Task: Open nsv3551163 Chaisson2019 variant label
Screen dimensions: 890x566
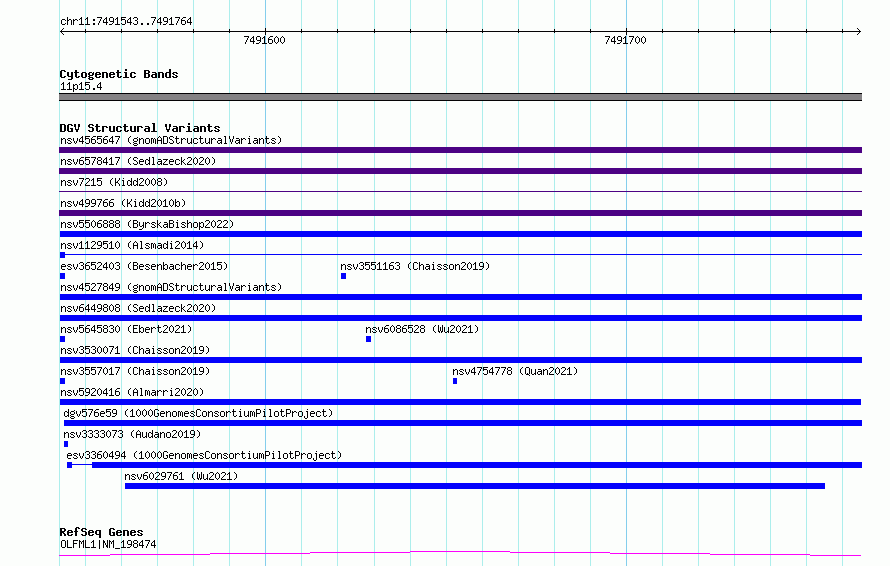Action: point(415,266)
